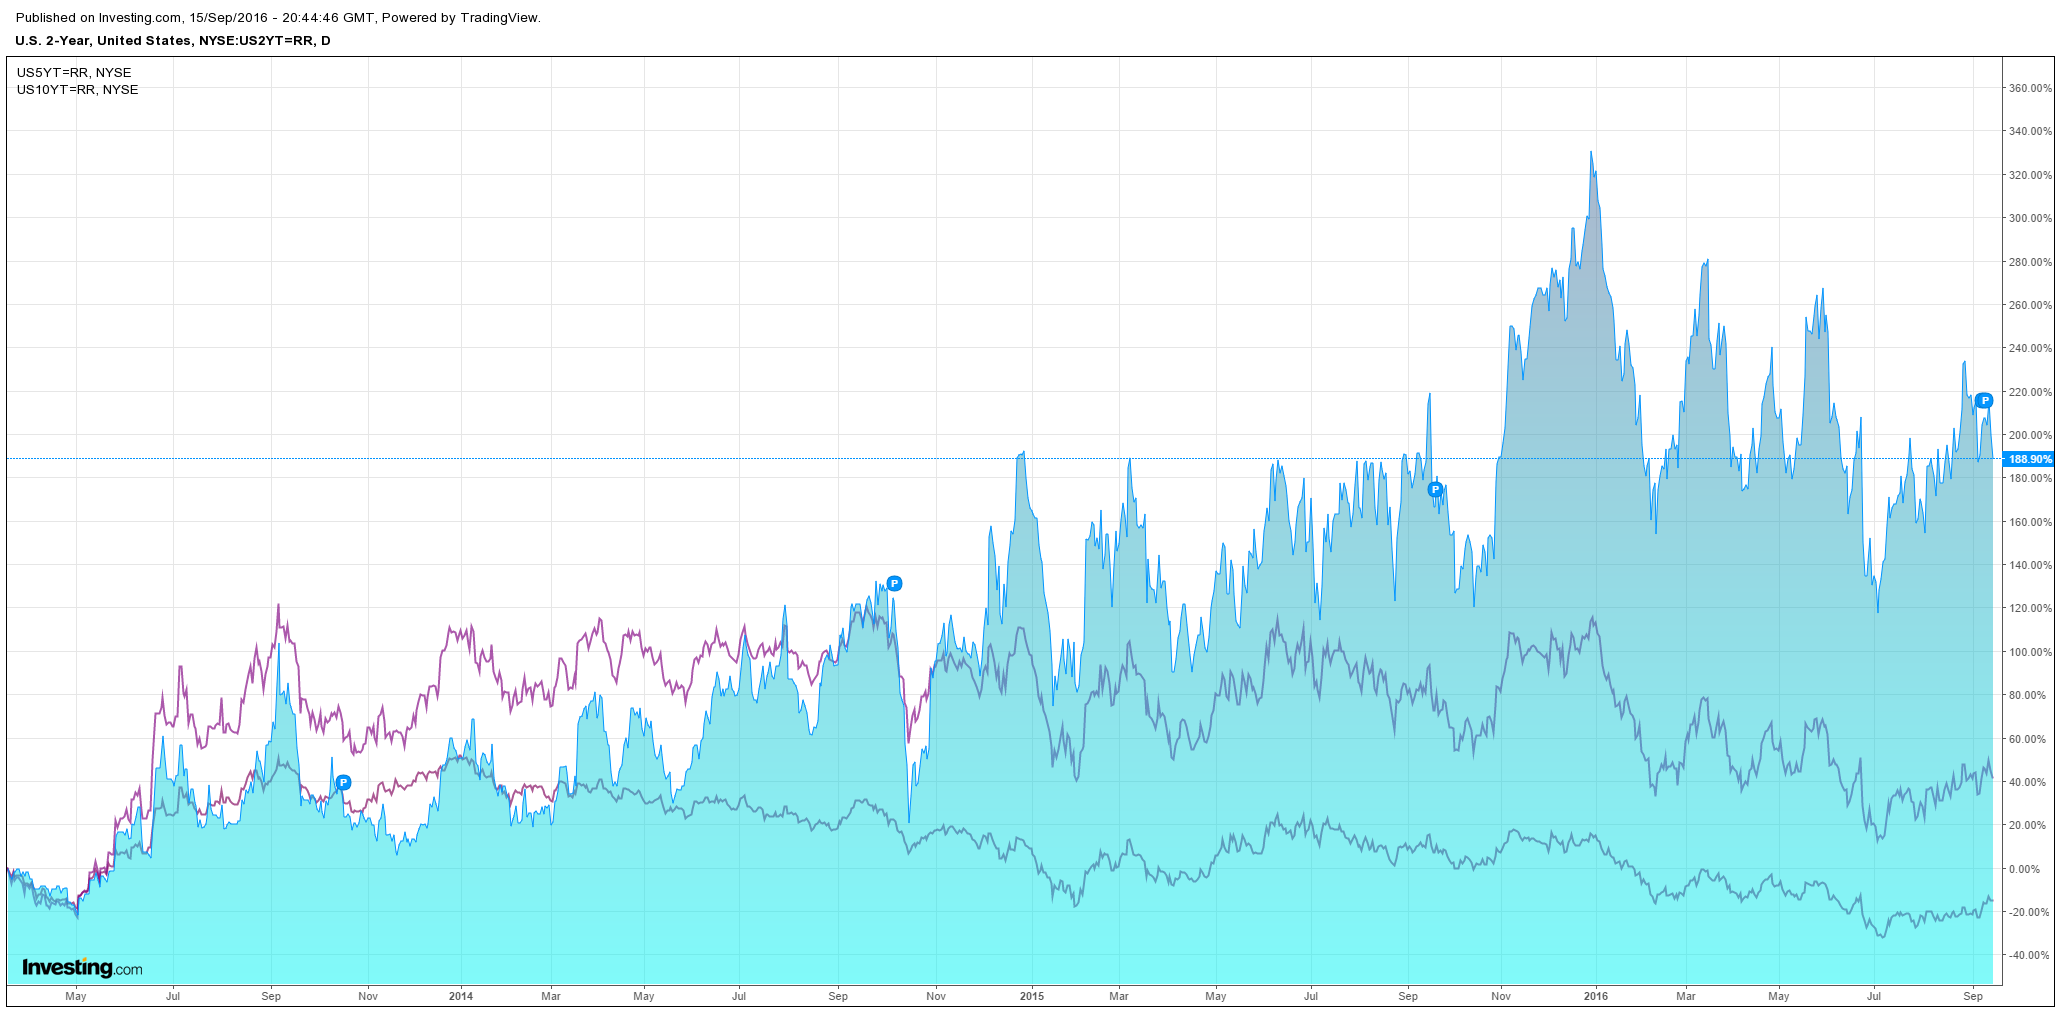
Task: Click the 200.00% label on price axis
Action: coord(2030,435)
